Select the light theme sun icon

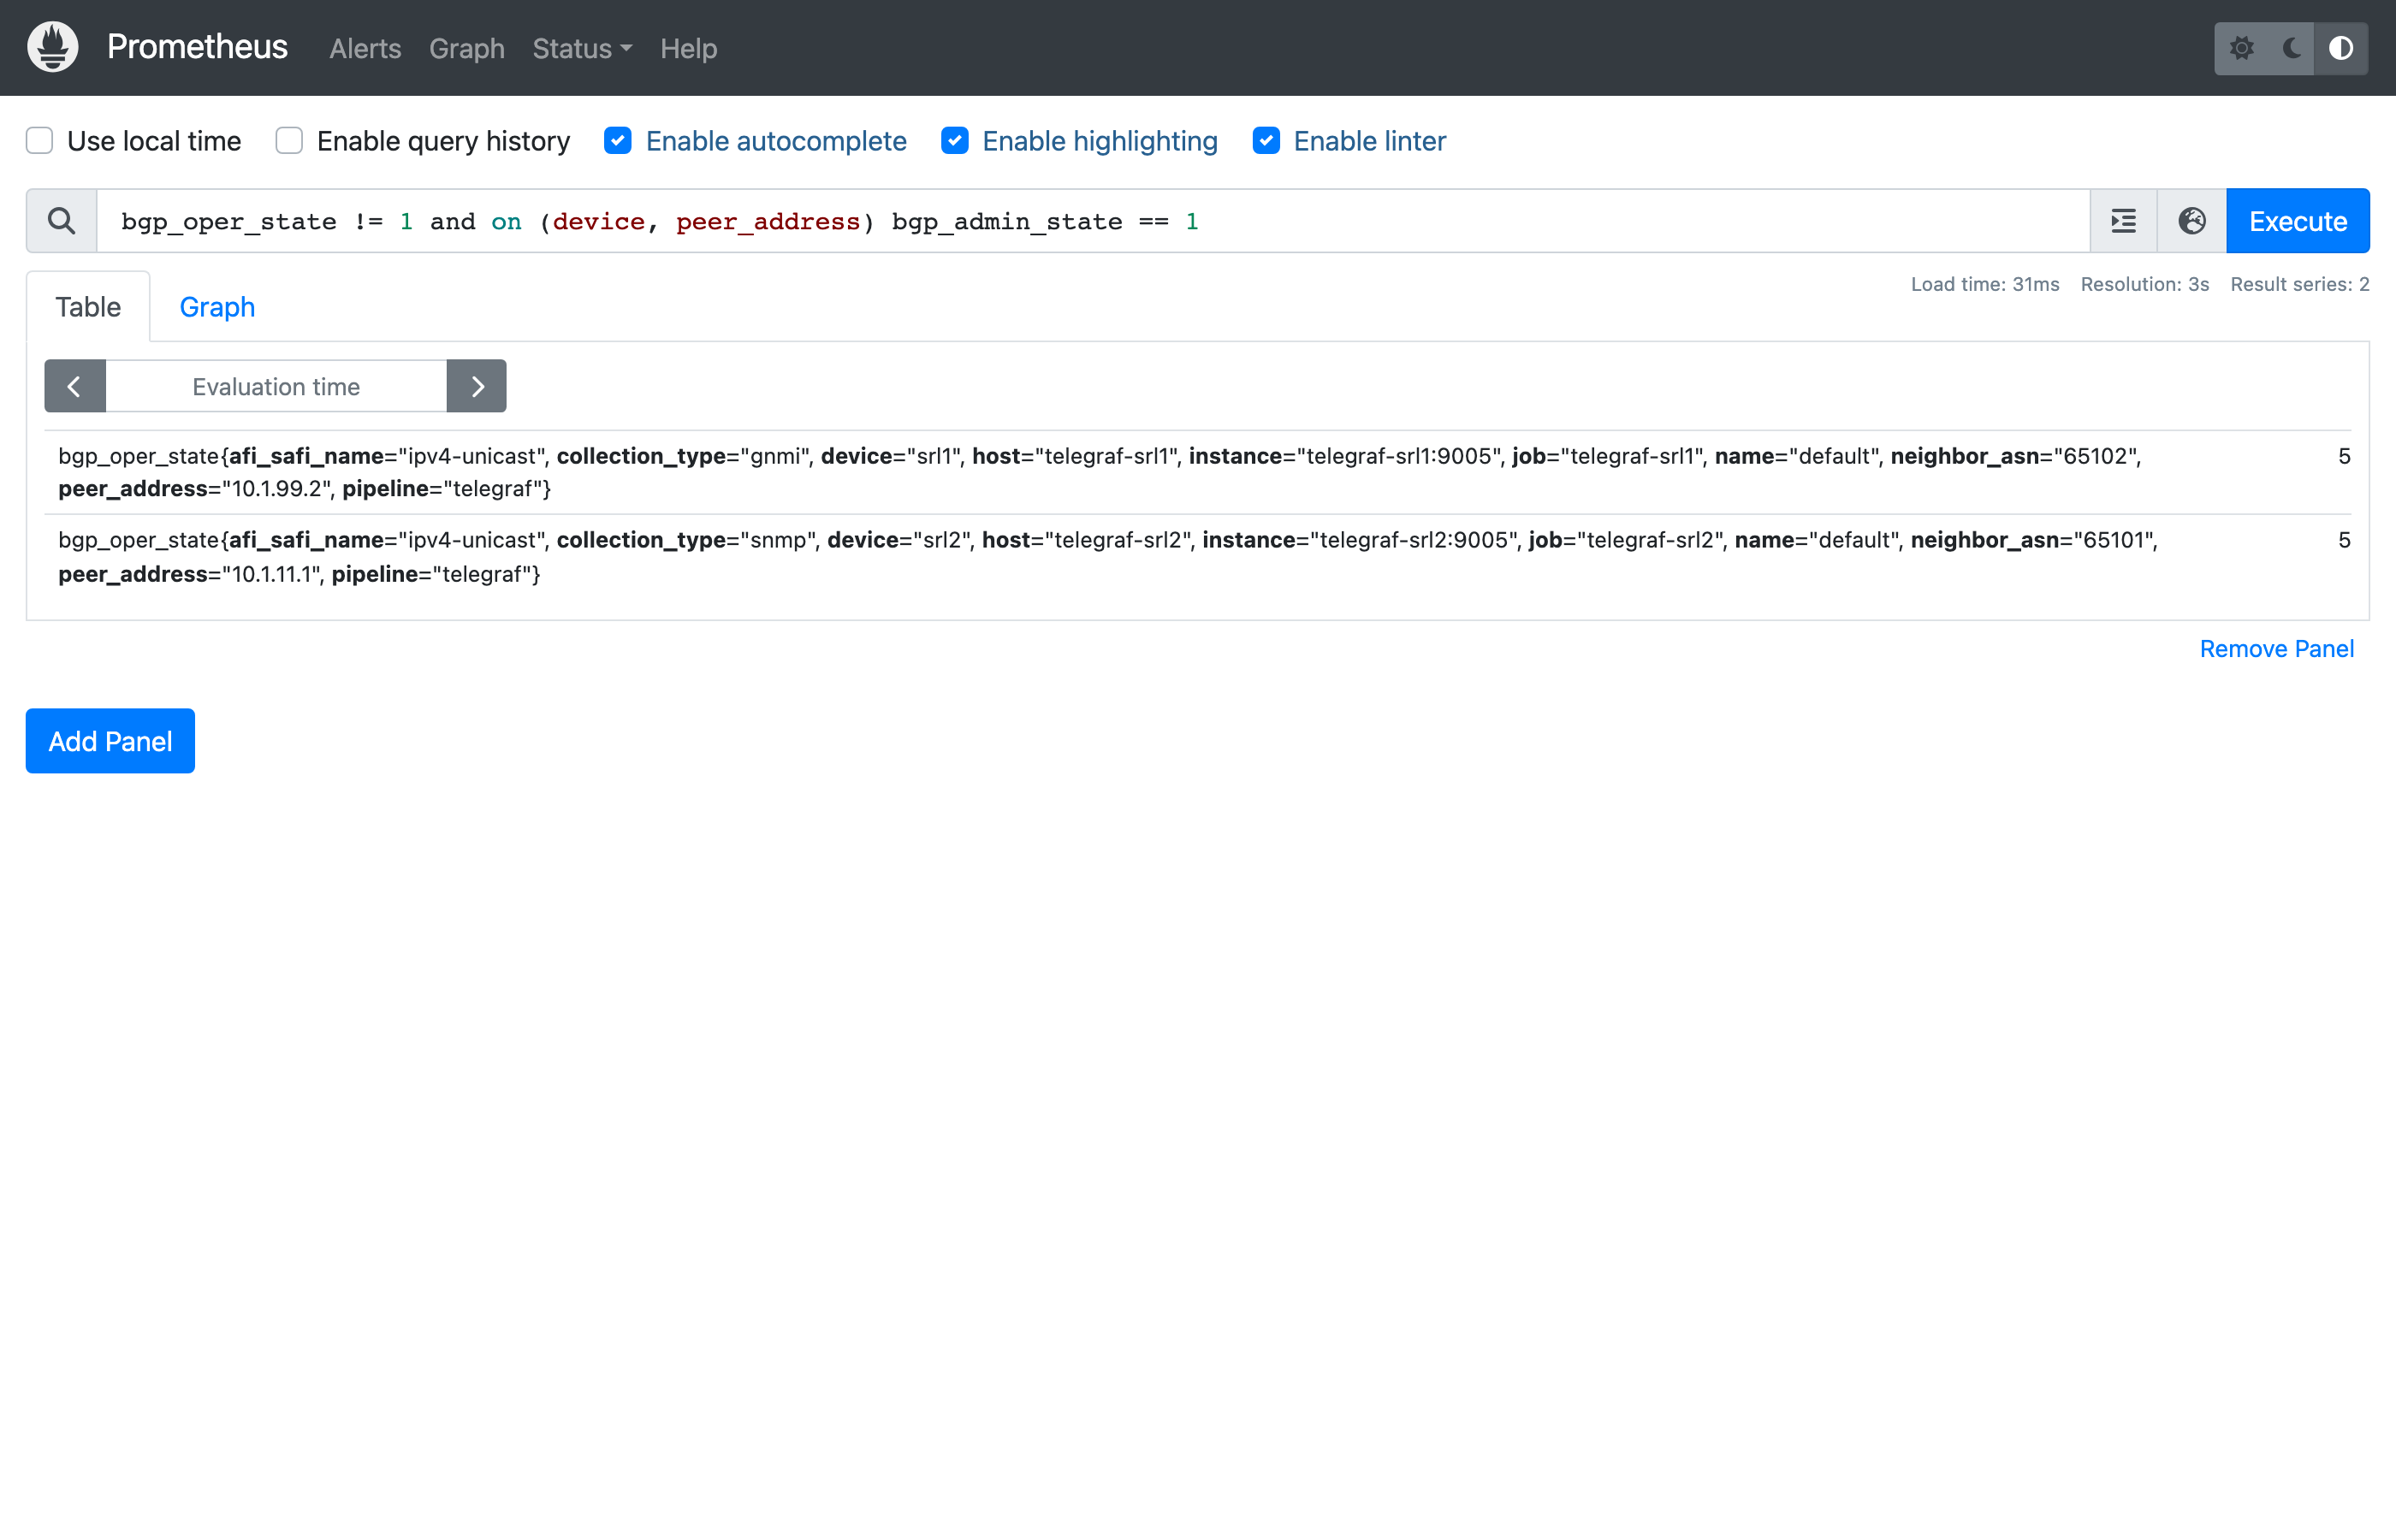click(x=2241, y=48)
